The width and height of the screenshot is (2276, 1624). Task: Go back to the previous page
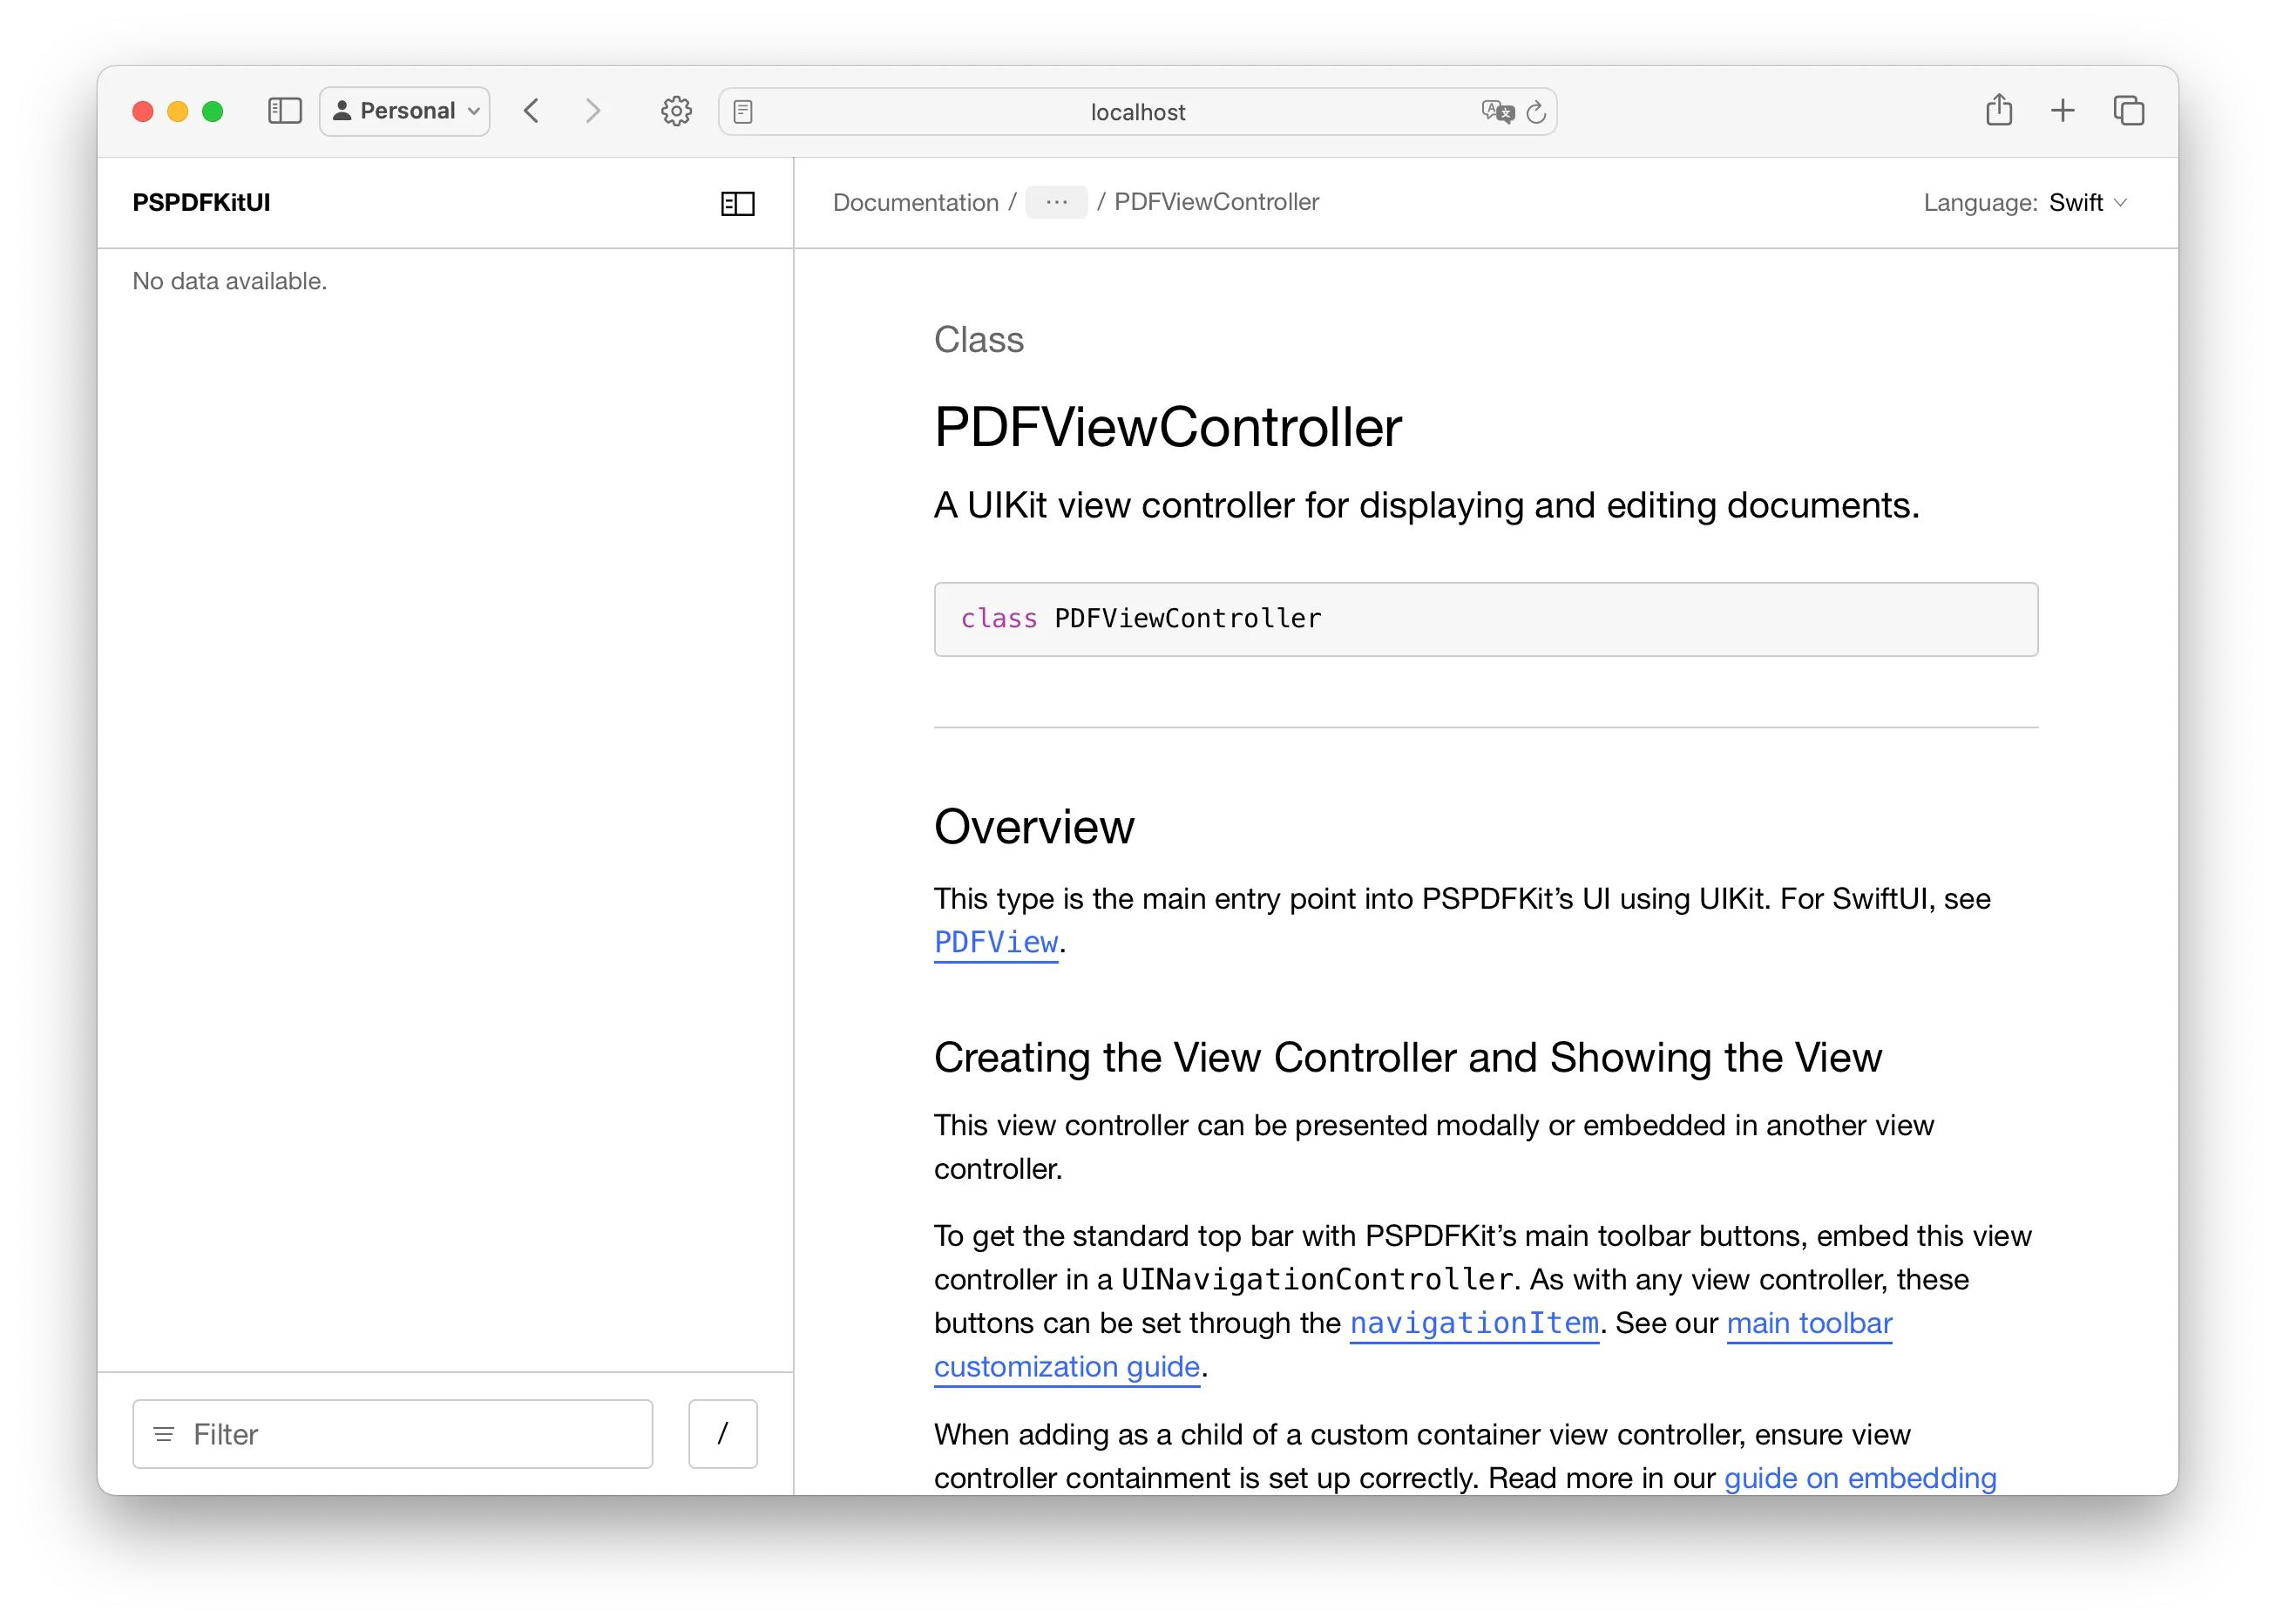(532, 111)
